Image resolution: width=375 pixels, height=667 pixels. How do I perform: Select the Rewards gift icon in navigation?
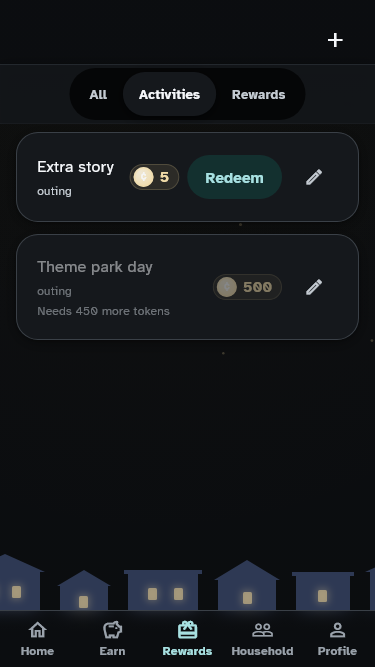[187, 630]
